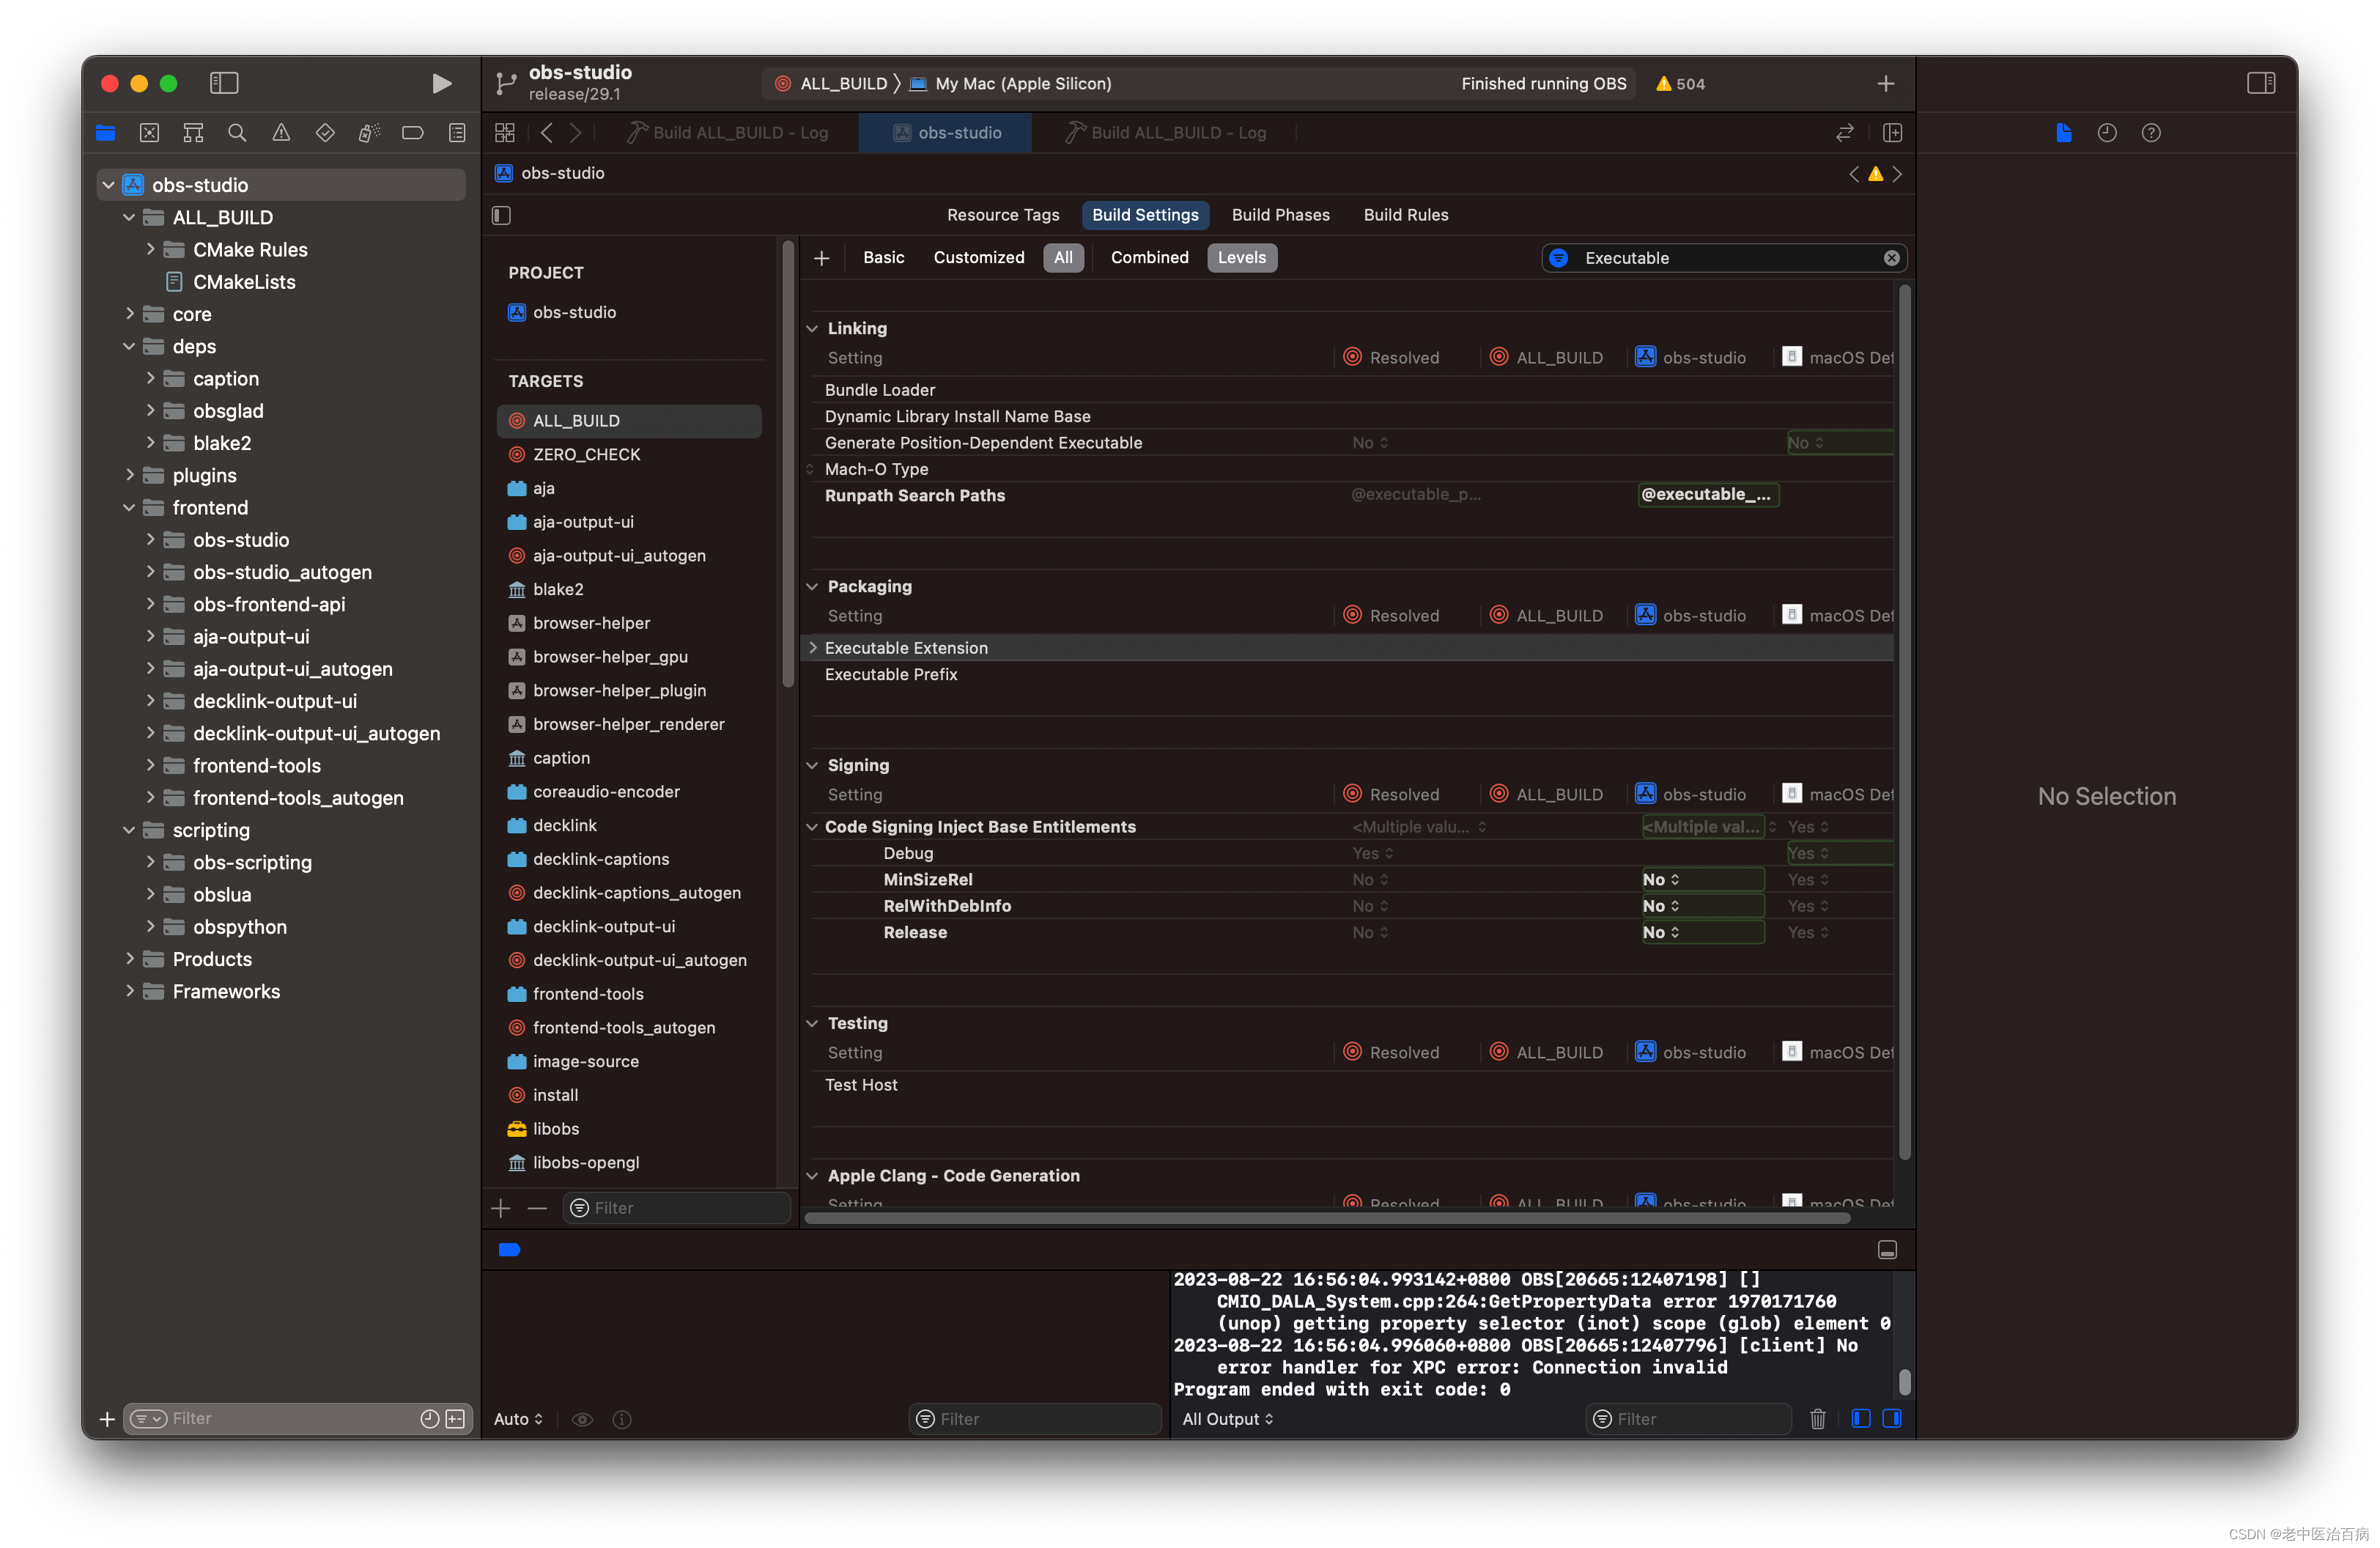The height and width of the screenshot is (1548, 2380).
Task: Switch to Levels view
Action: (x=1241, y=257)
